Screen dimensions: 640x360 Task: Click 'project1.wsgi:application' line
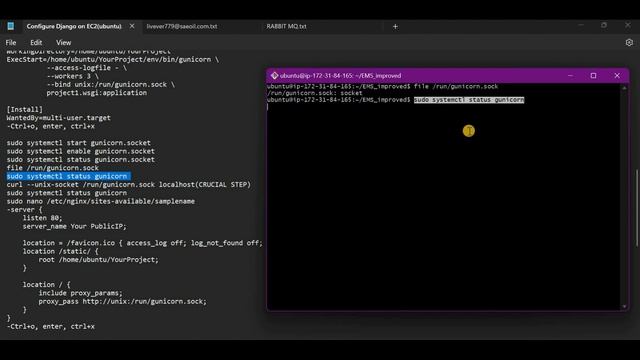(96, 93)
